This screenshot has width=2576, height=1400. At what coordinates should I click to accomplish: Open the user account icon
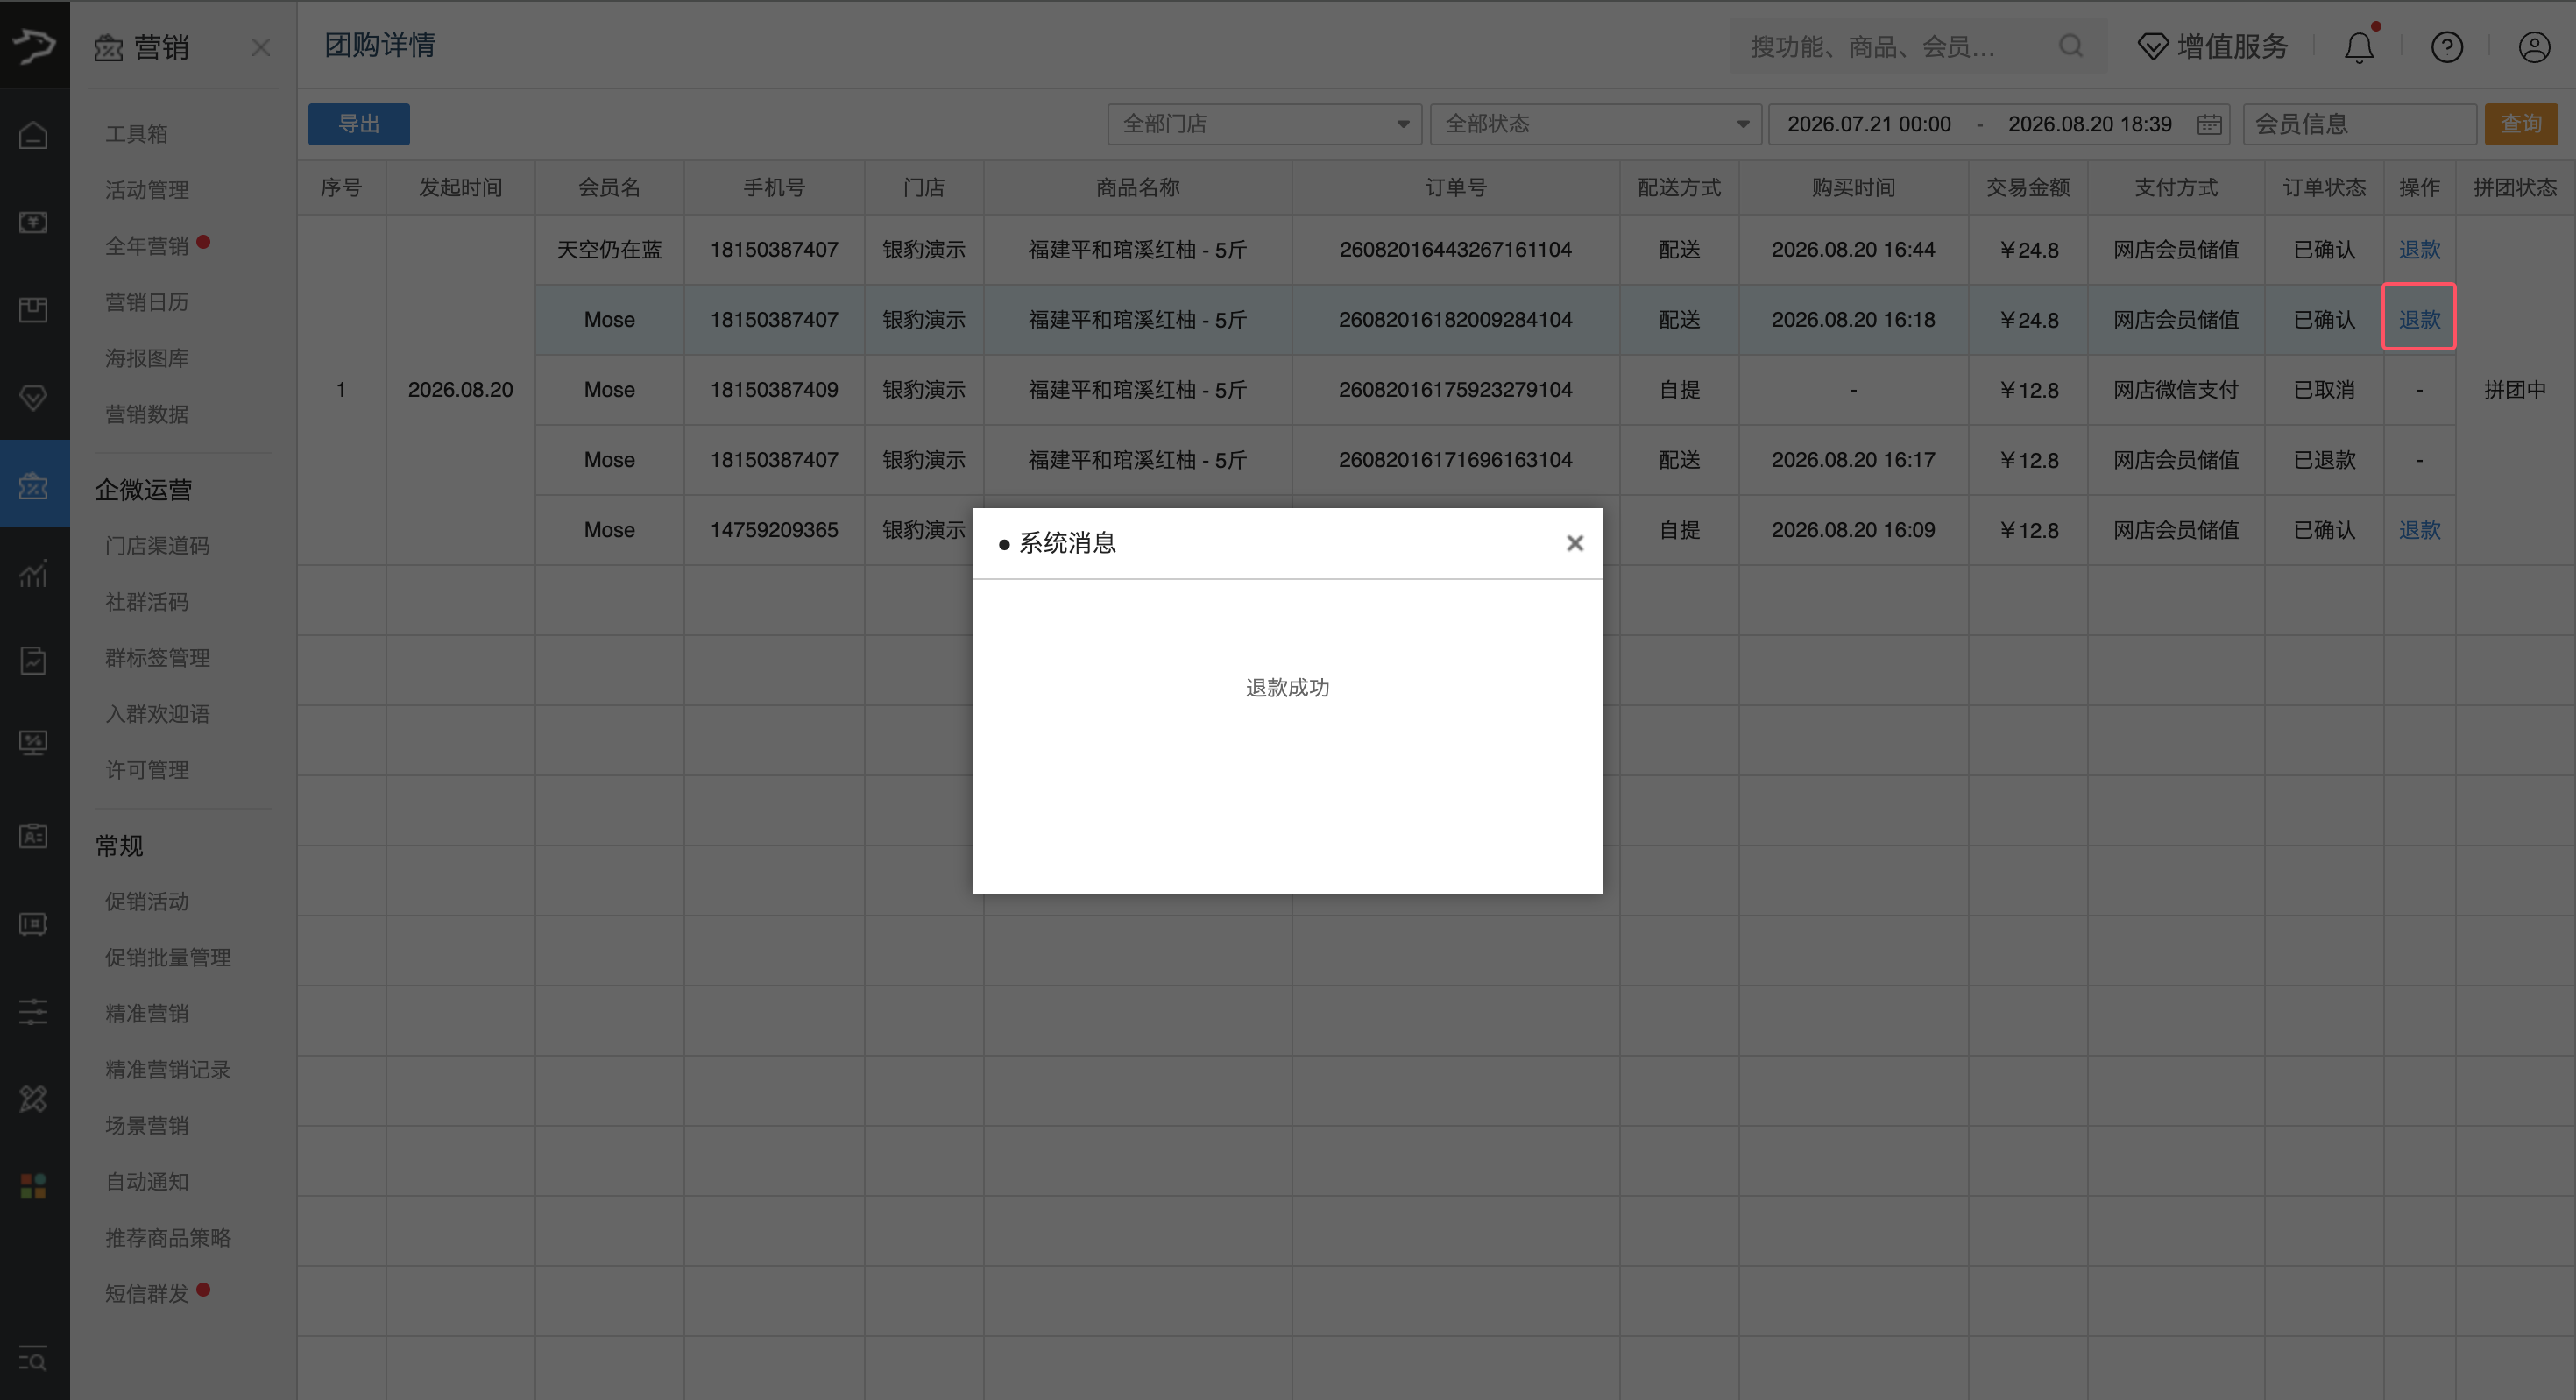pyautogui.click(x=2534, y=47)
